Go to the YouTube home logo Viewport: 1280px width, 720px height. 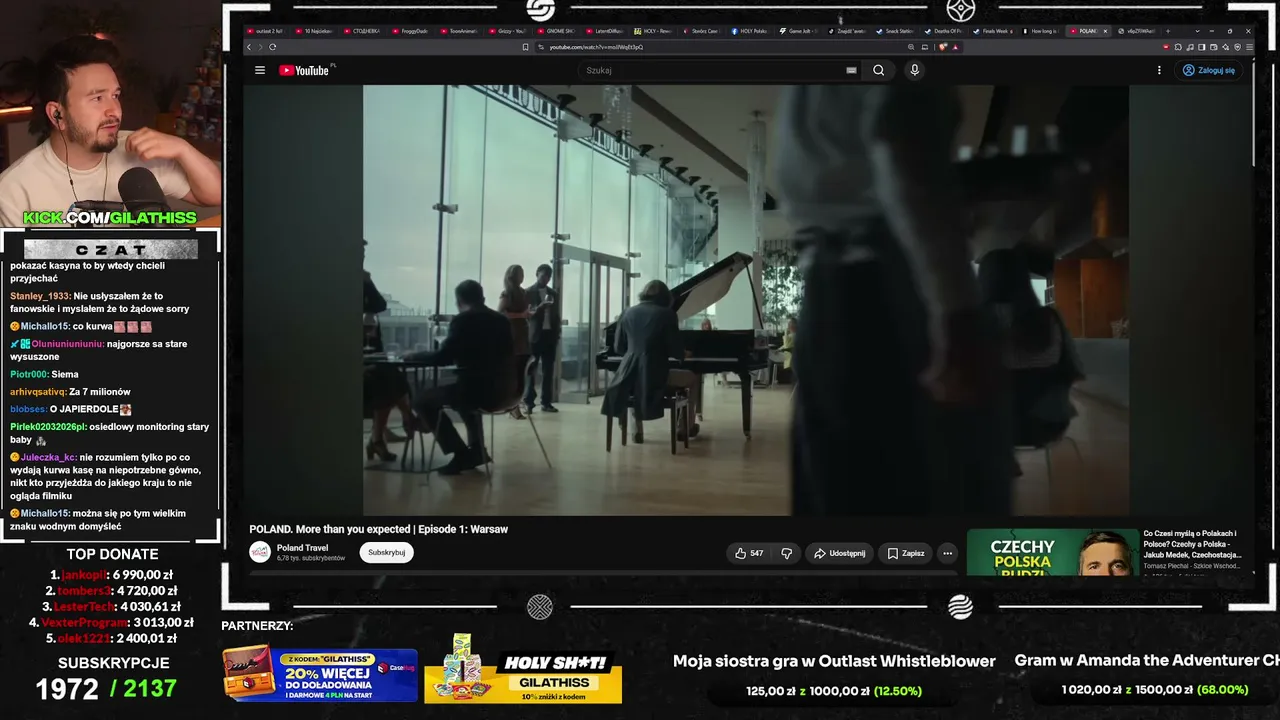(x=304, y=70)
